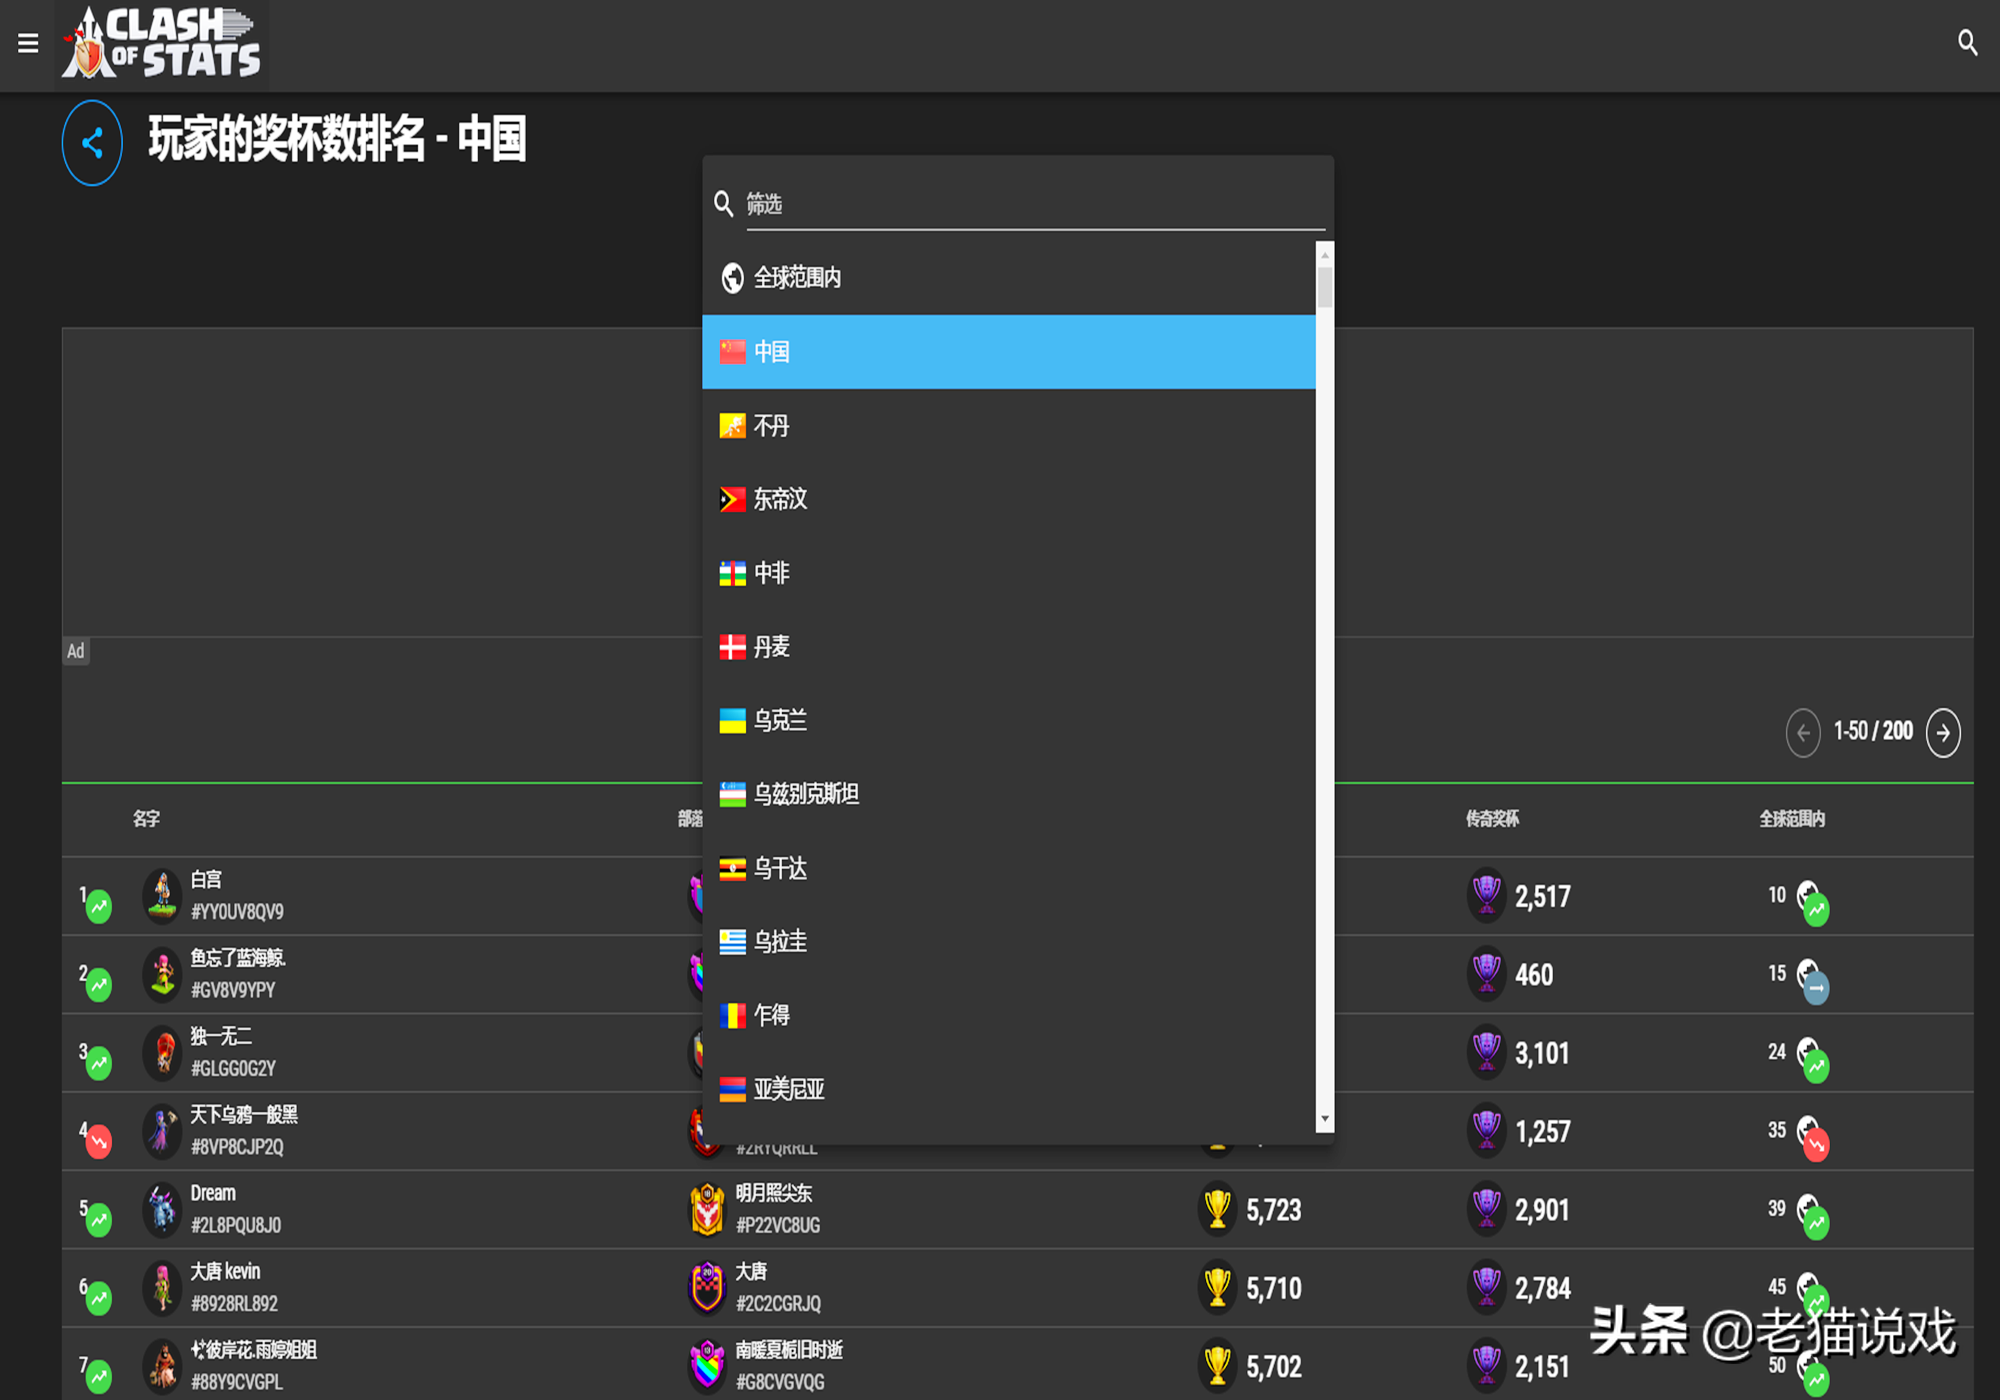The image size is (2000, 1400).
Task: Select 全球范围内 from the country list
Action: coord(1009,277)
